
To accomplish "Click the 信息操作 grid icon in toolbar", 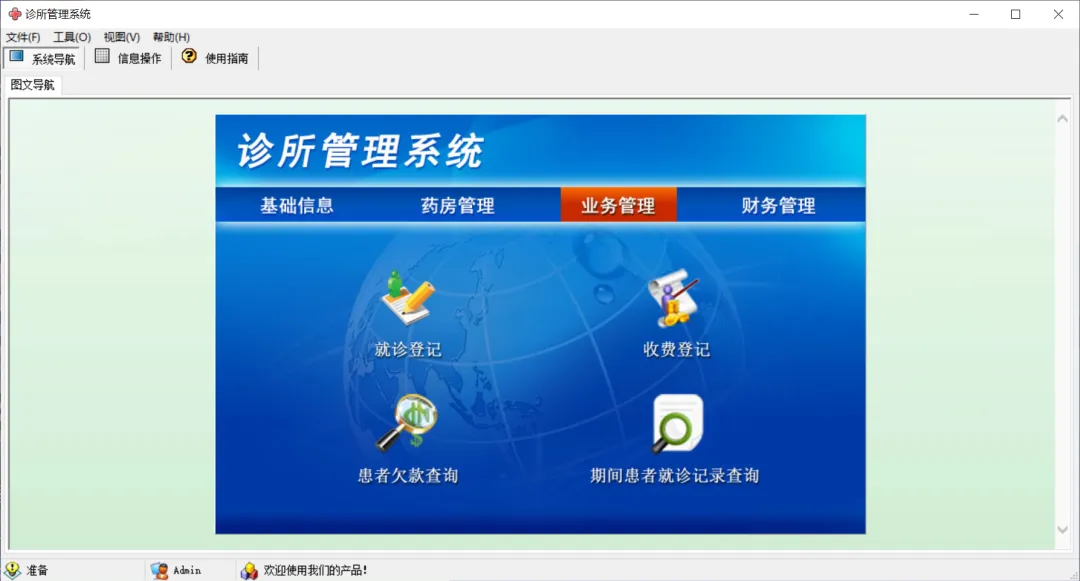I will [102, 56].
